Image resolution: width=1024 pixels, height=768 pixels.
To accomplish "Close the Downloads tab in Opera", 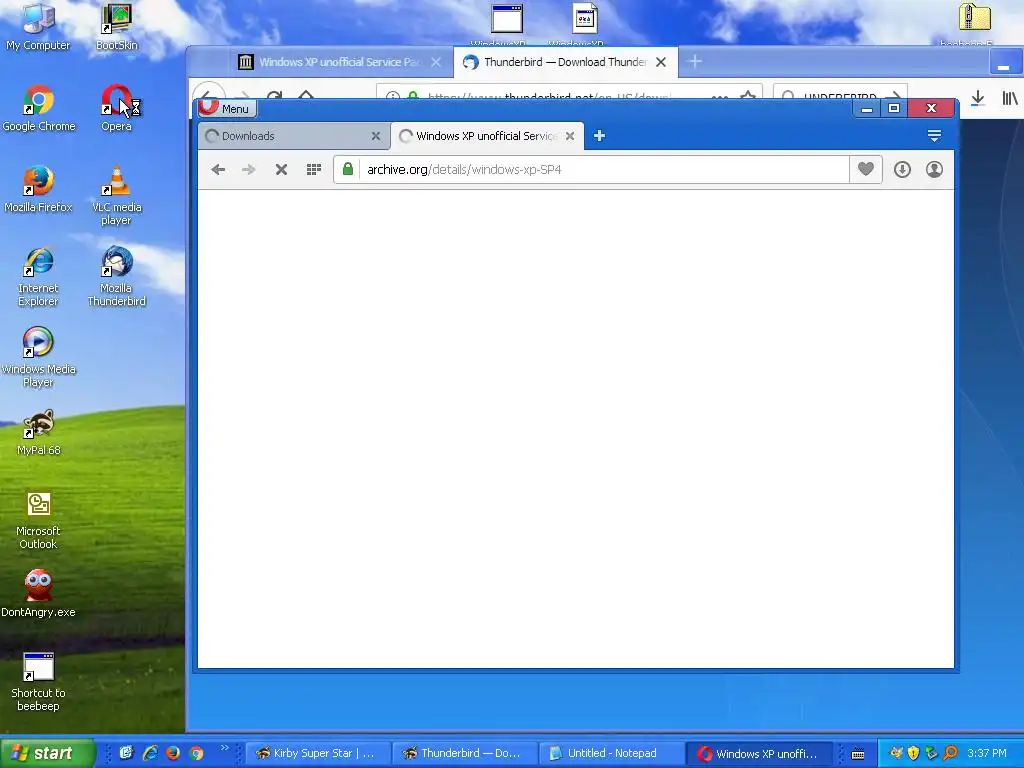I will pos(376,136).
